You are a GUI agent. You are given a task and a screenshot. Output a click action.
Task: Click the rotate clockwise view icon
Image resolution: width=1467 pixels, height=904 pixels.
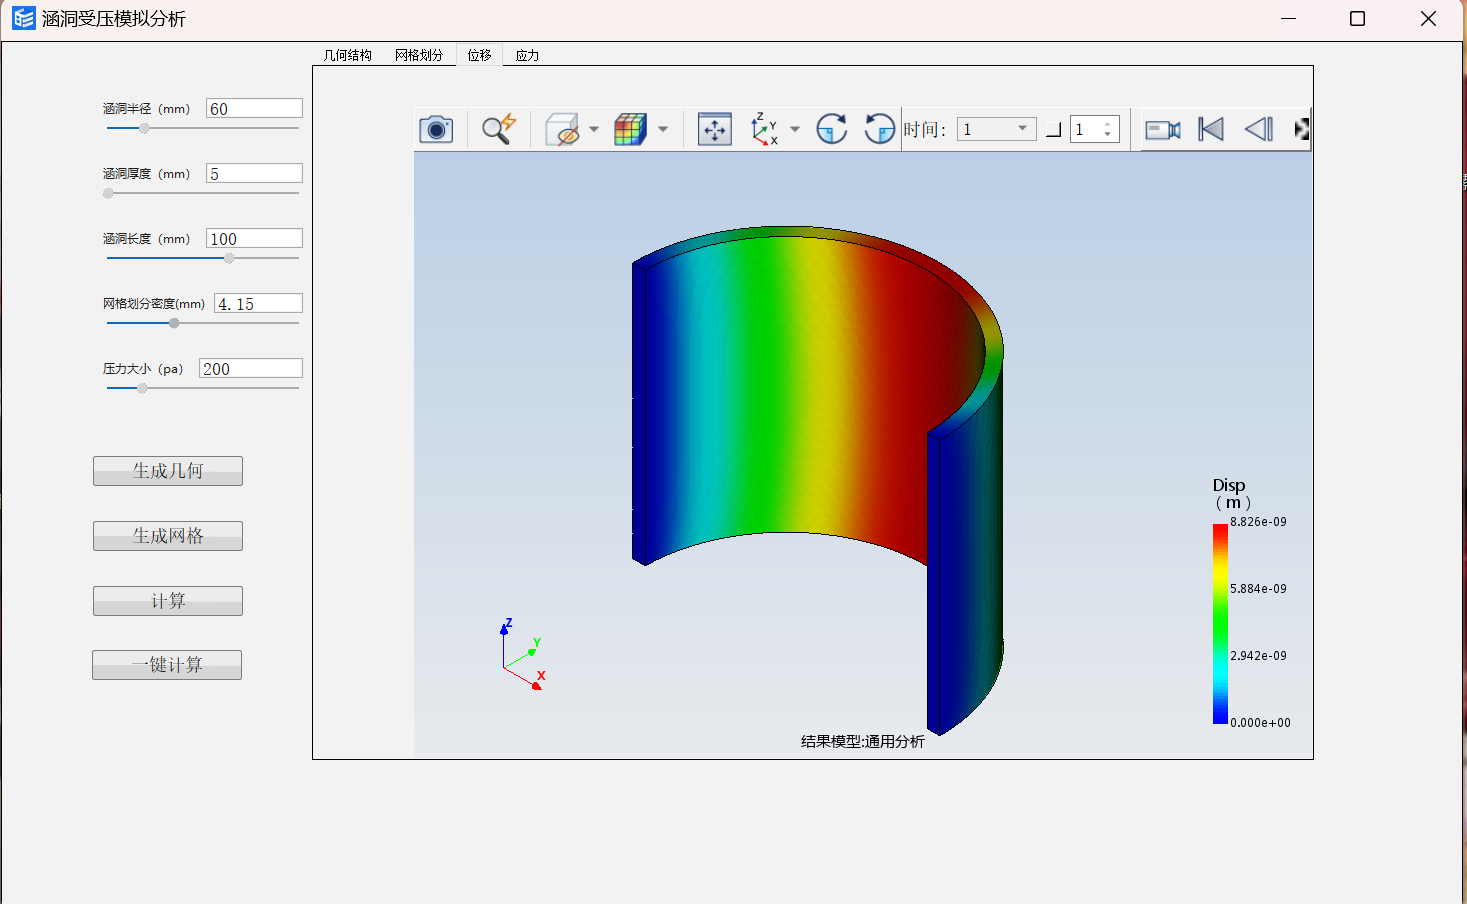point(832,129)
